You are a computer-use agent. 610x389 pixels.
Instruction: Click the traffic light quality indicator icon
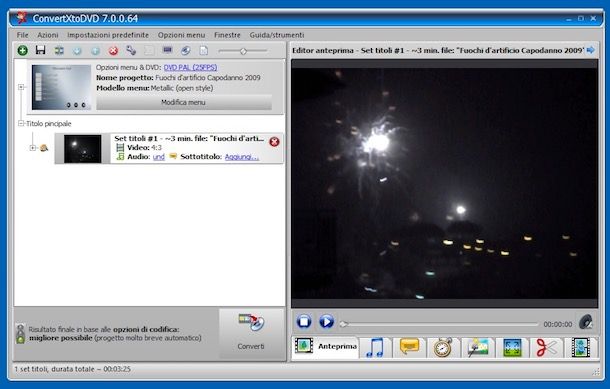pyautogui.click(x=20, y=334)
